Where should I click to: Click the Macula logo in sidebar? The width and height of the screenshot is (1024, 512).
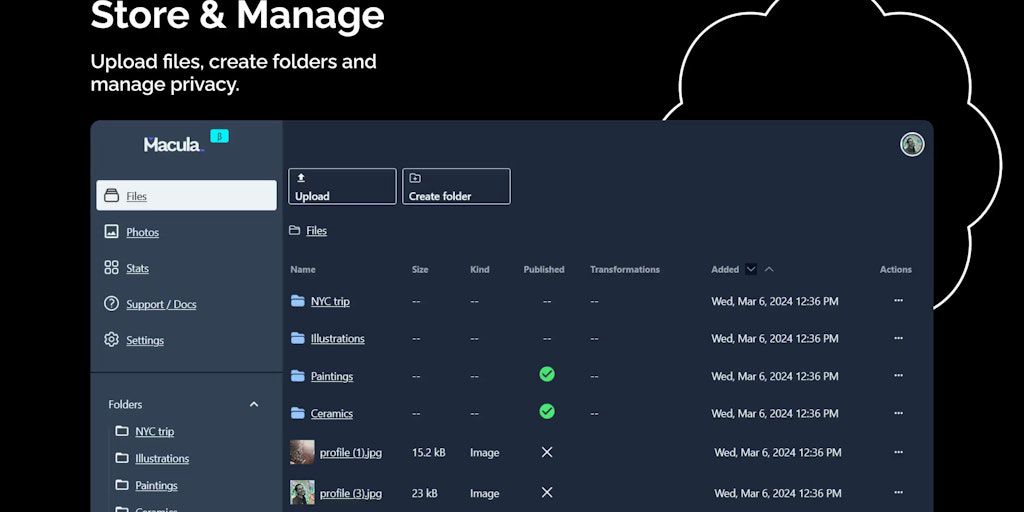(x=172, y=144)
